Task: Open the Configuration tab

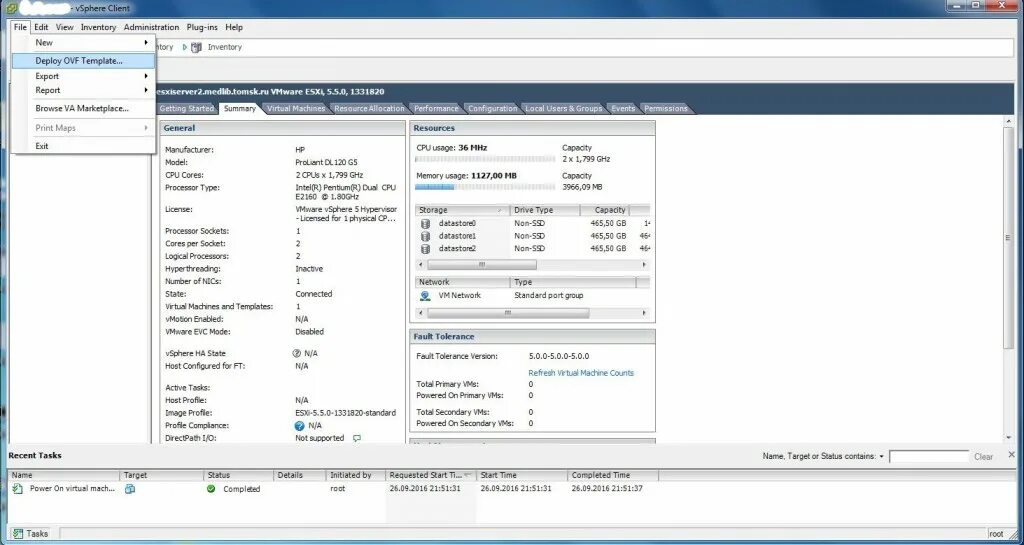Action: (492, 108)
